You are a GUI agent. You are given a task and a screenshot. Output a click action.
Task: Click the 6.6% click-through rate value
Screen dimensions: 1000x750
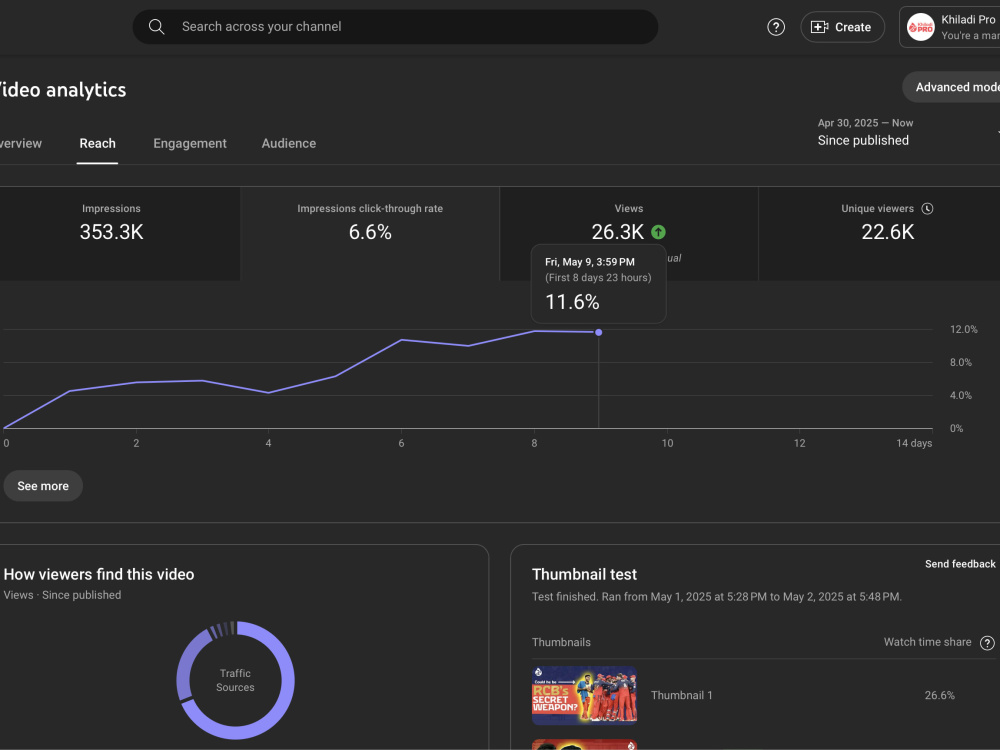click(x=370, y=232)
